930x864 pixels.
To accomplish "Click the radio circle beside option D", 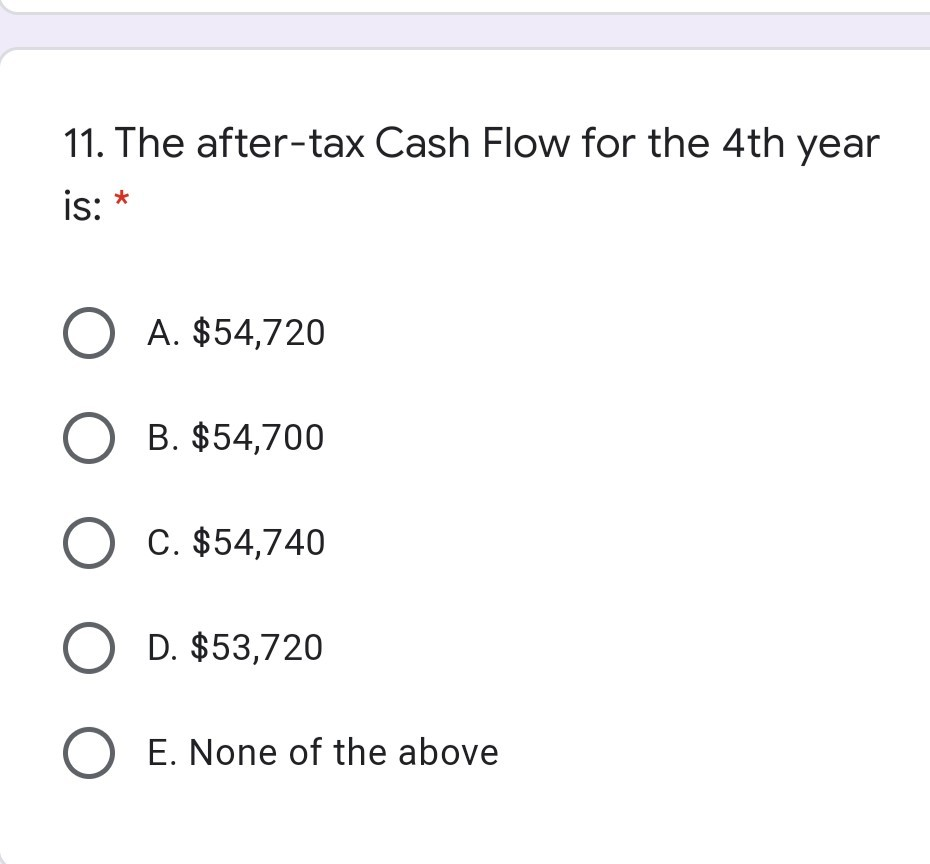I will click(x=88, y=648).
